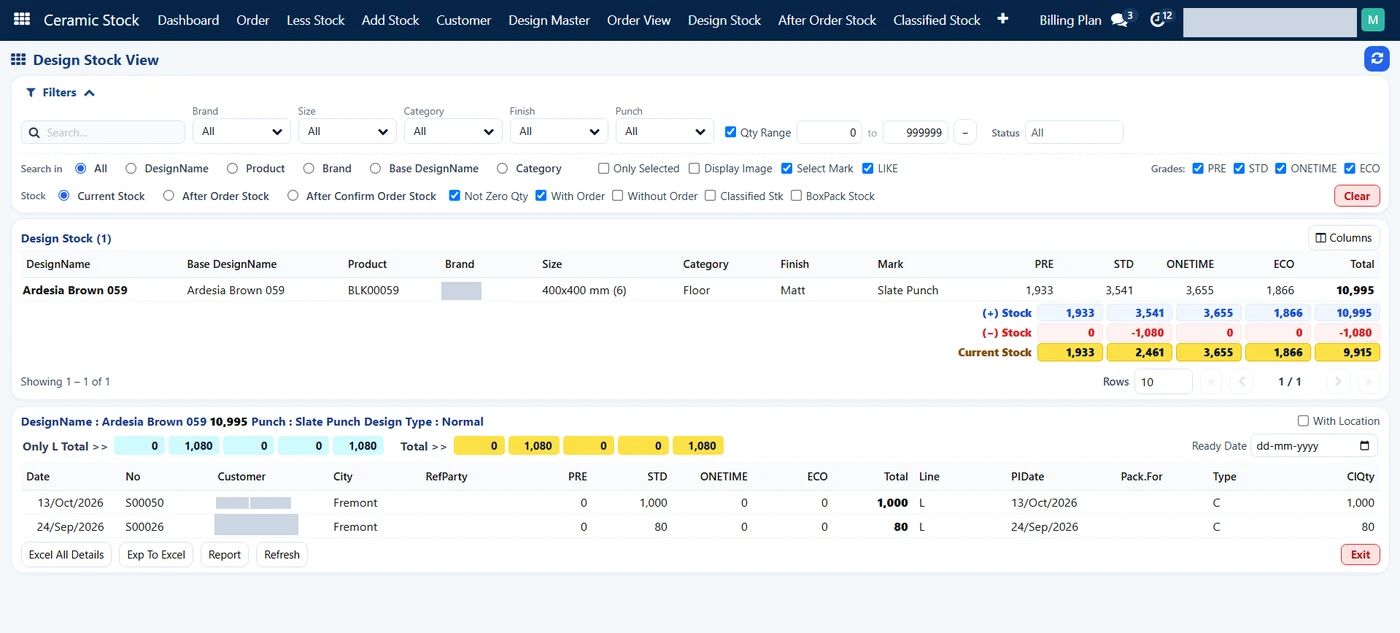Collapse the Filters section
Image resolution: width=1400 pixels, height=633 pixels.
[60, 92]
